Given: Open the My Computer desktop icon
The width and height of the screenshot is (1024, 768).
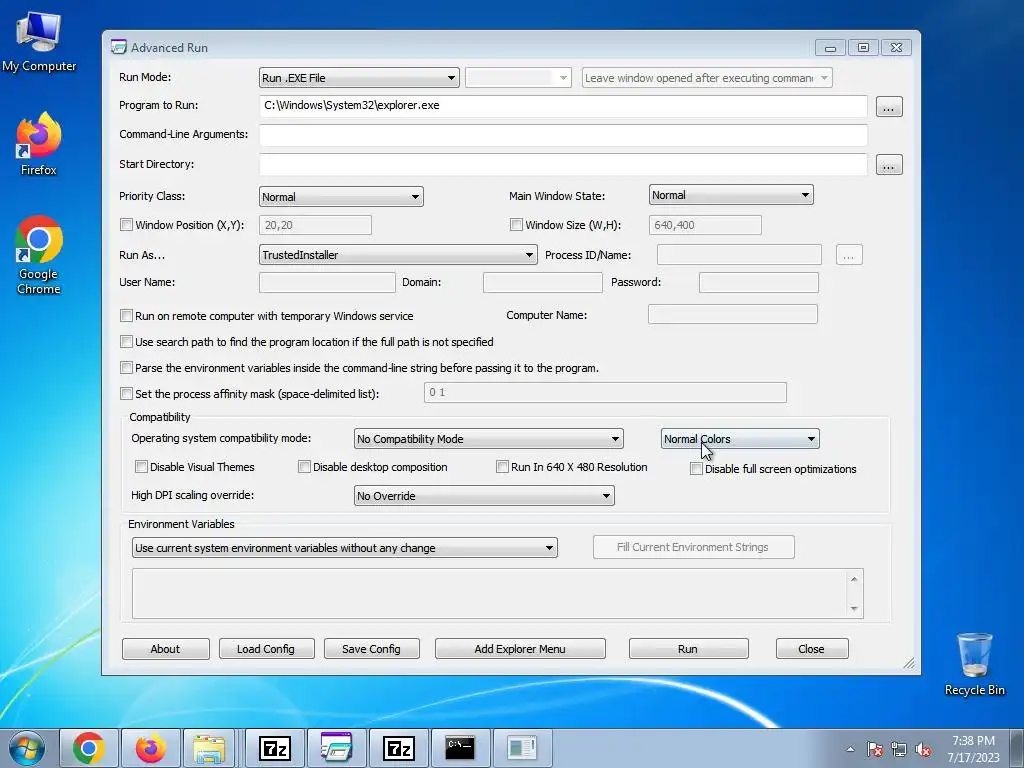Looking at the screenshot, I should pyautogui.click(x=39, y=40).
